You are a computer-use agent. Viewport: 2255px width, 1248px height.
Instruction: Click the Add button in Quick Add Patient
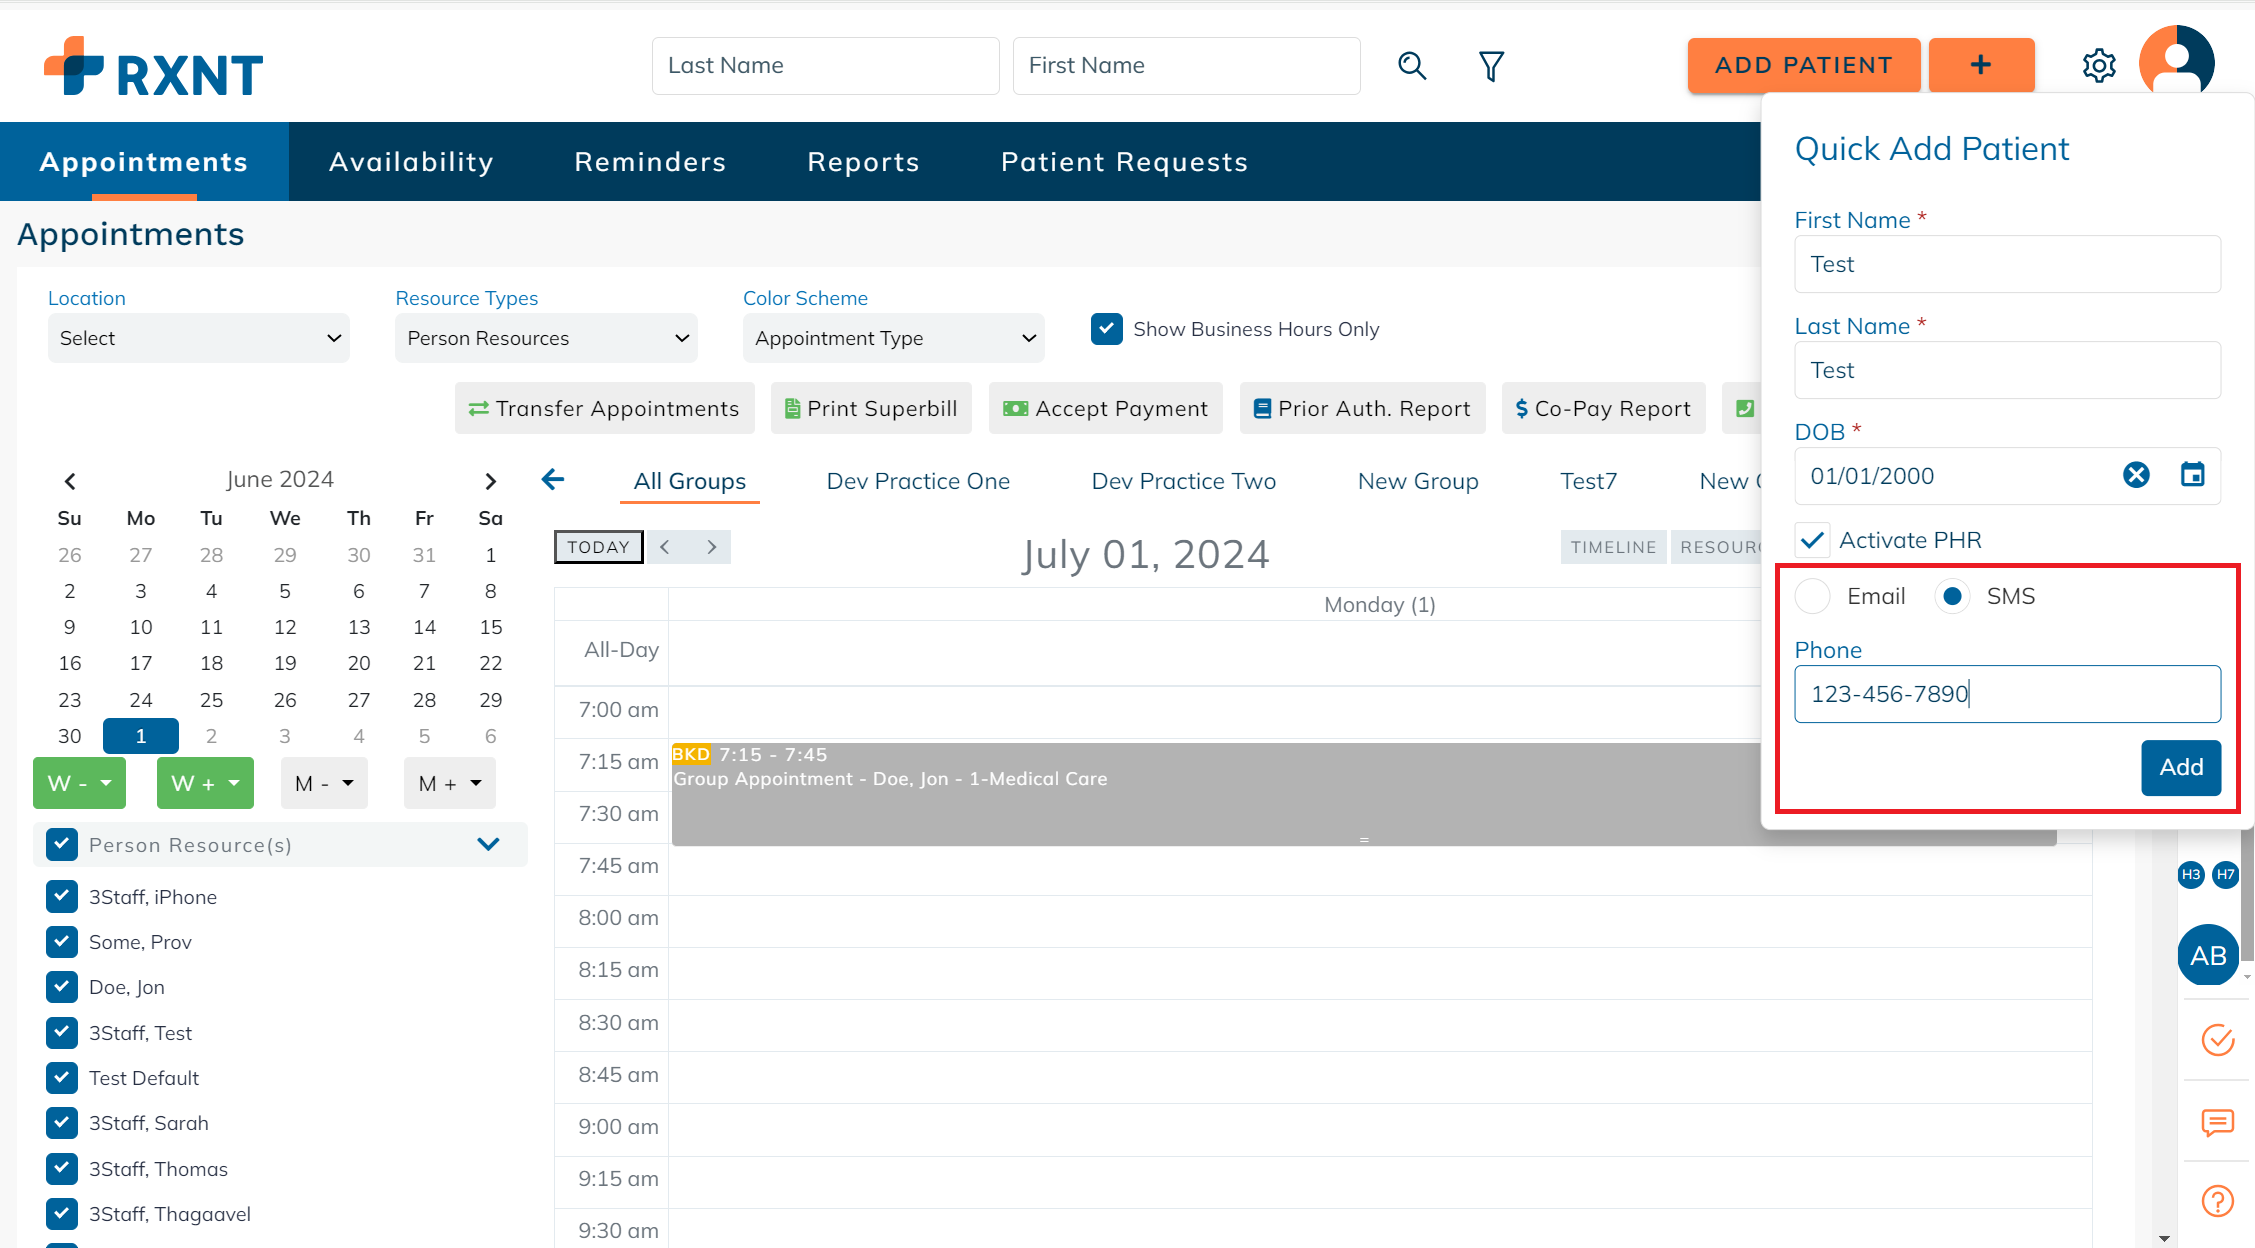click(2180, 767)
